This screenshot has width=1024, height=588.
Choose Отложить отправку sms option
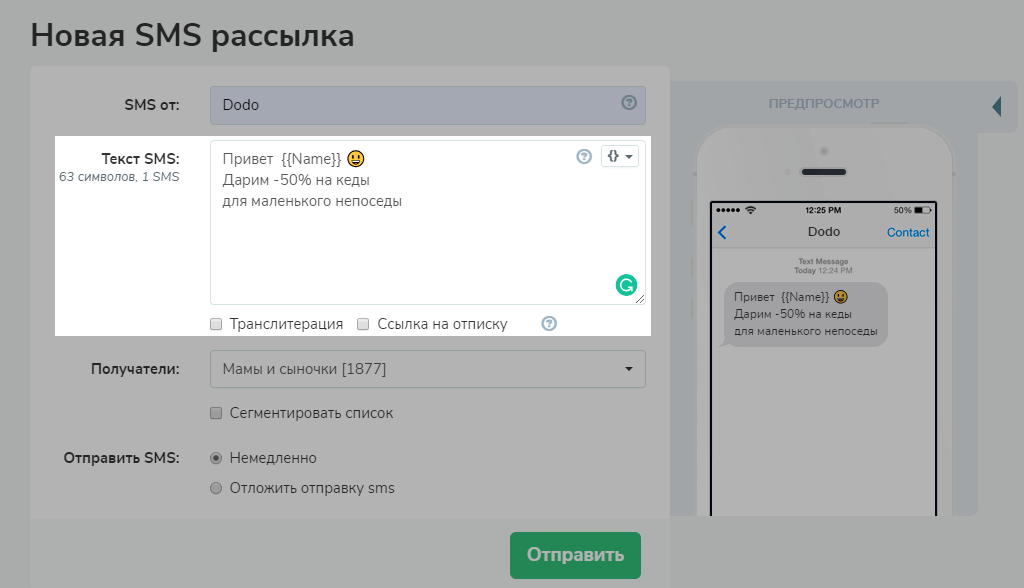(215, 488)
